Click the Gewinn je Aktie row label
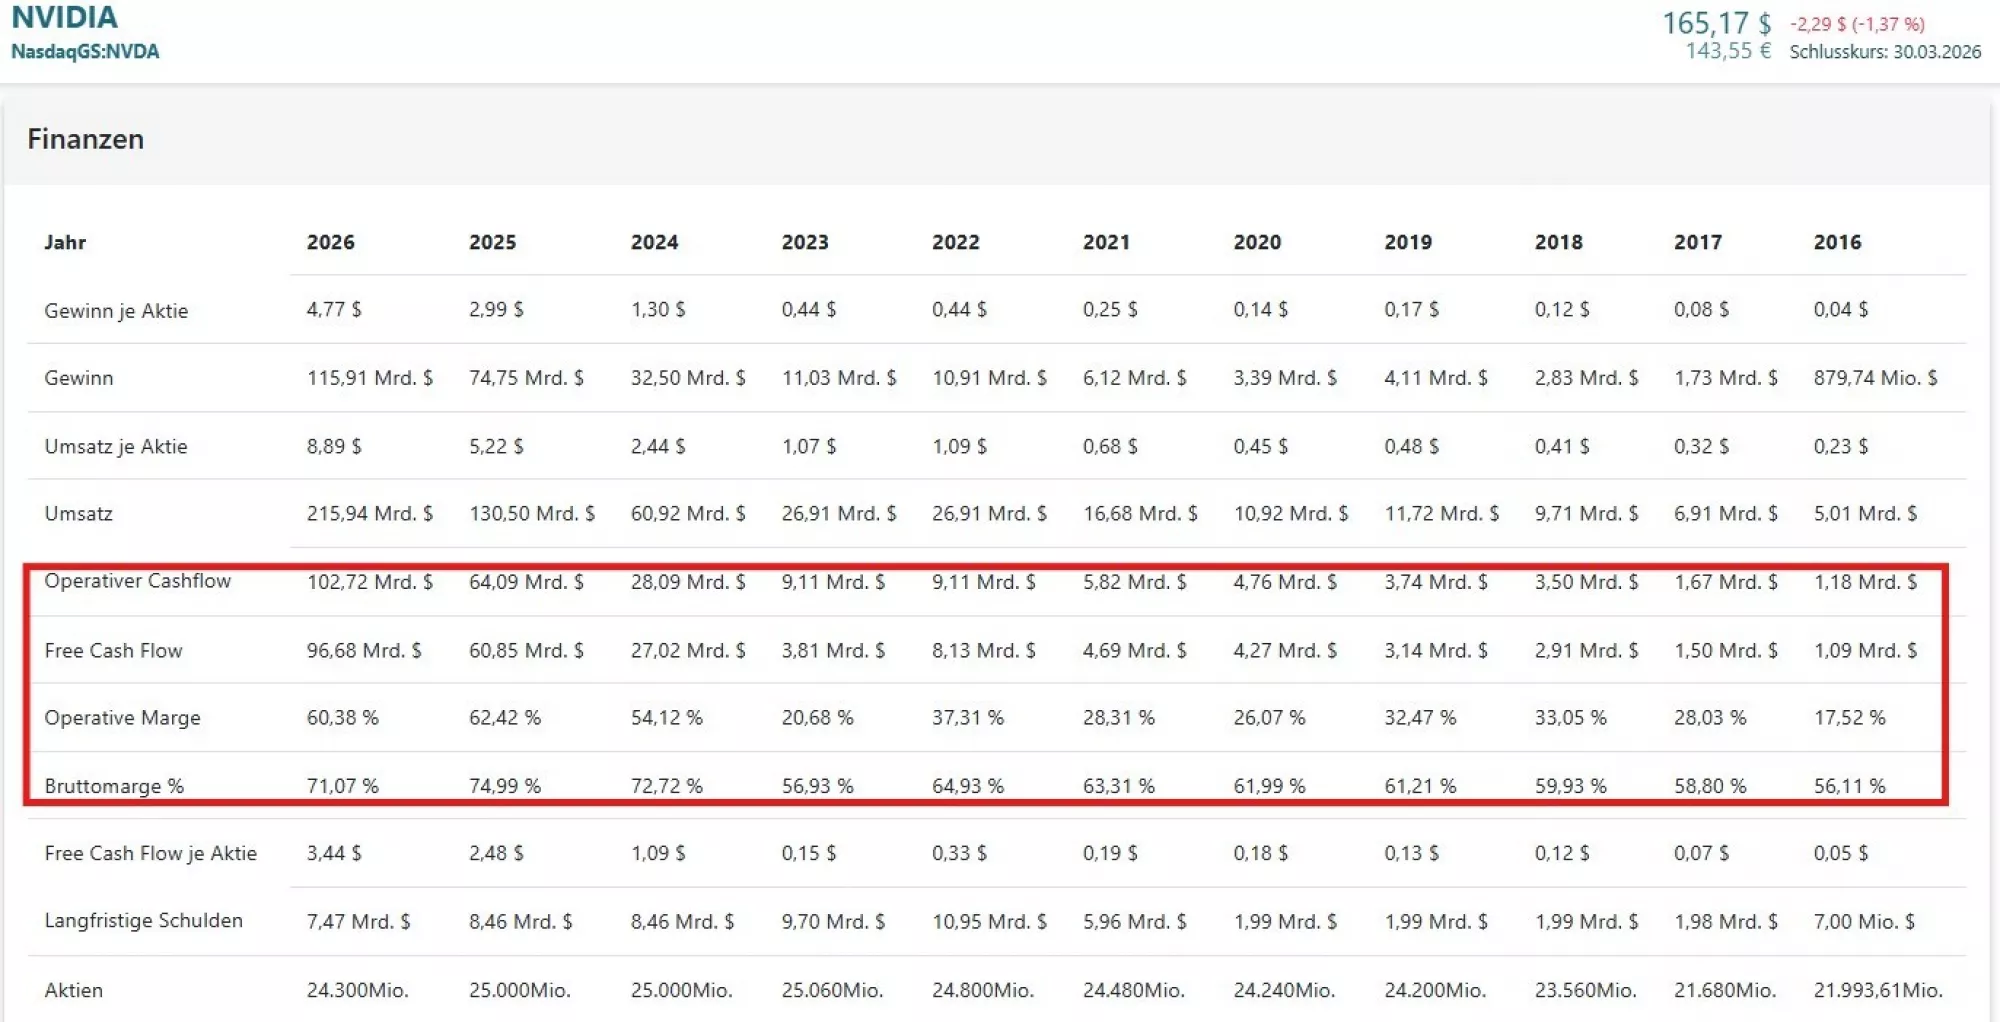 116,310
